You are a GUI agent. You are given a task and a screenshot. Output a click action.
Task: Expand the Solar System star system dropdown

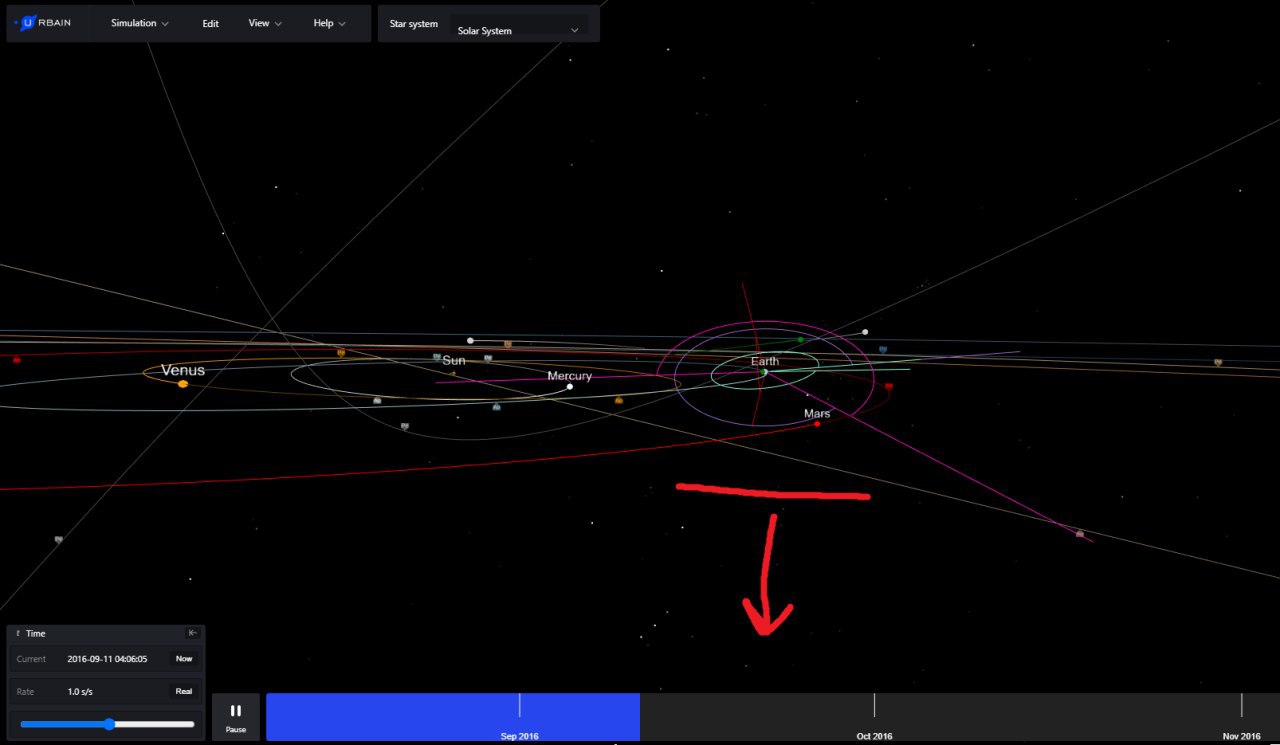click(518, 30)
